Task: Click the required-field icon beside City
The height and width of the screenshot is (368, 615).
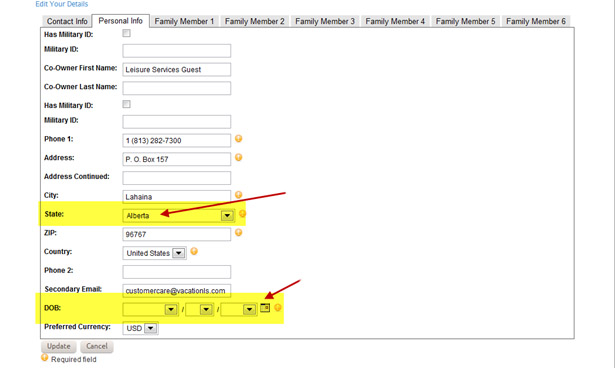Action: click(x=238, y=195)
